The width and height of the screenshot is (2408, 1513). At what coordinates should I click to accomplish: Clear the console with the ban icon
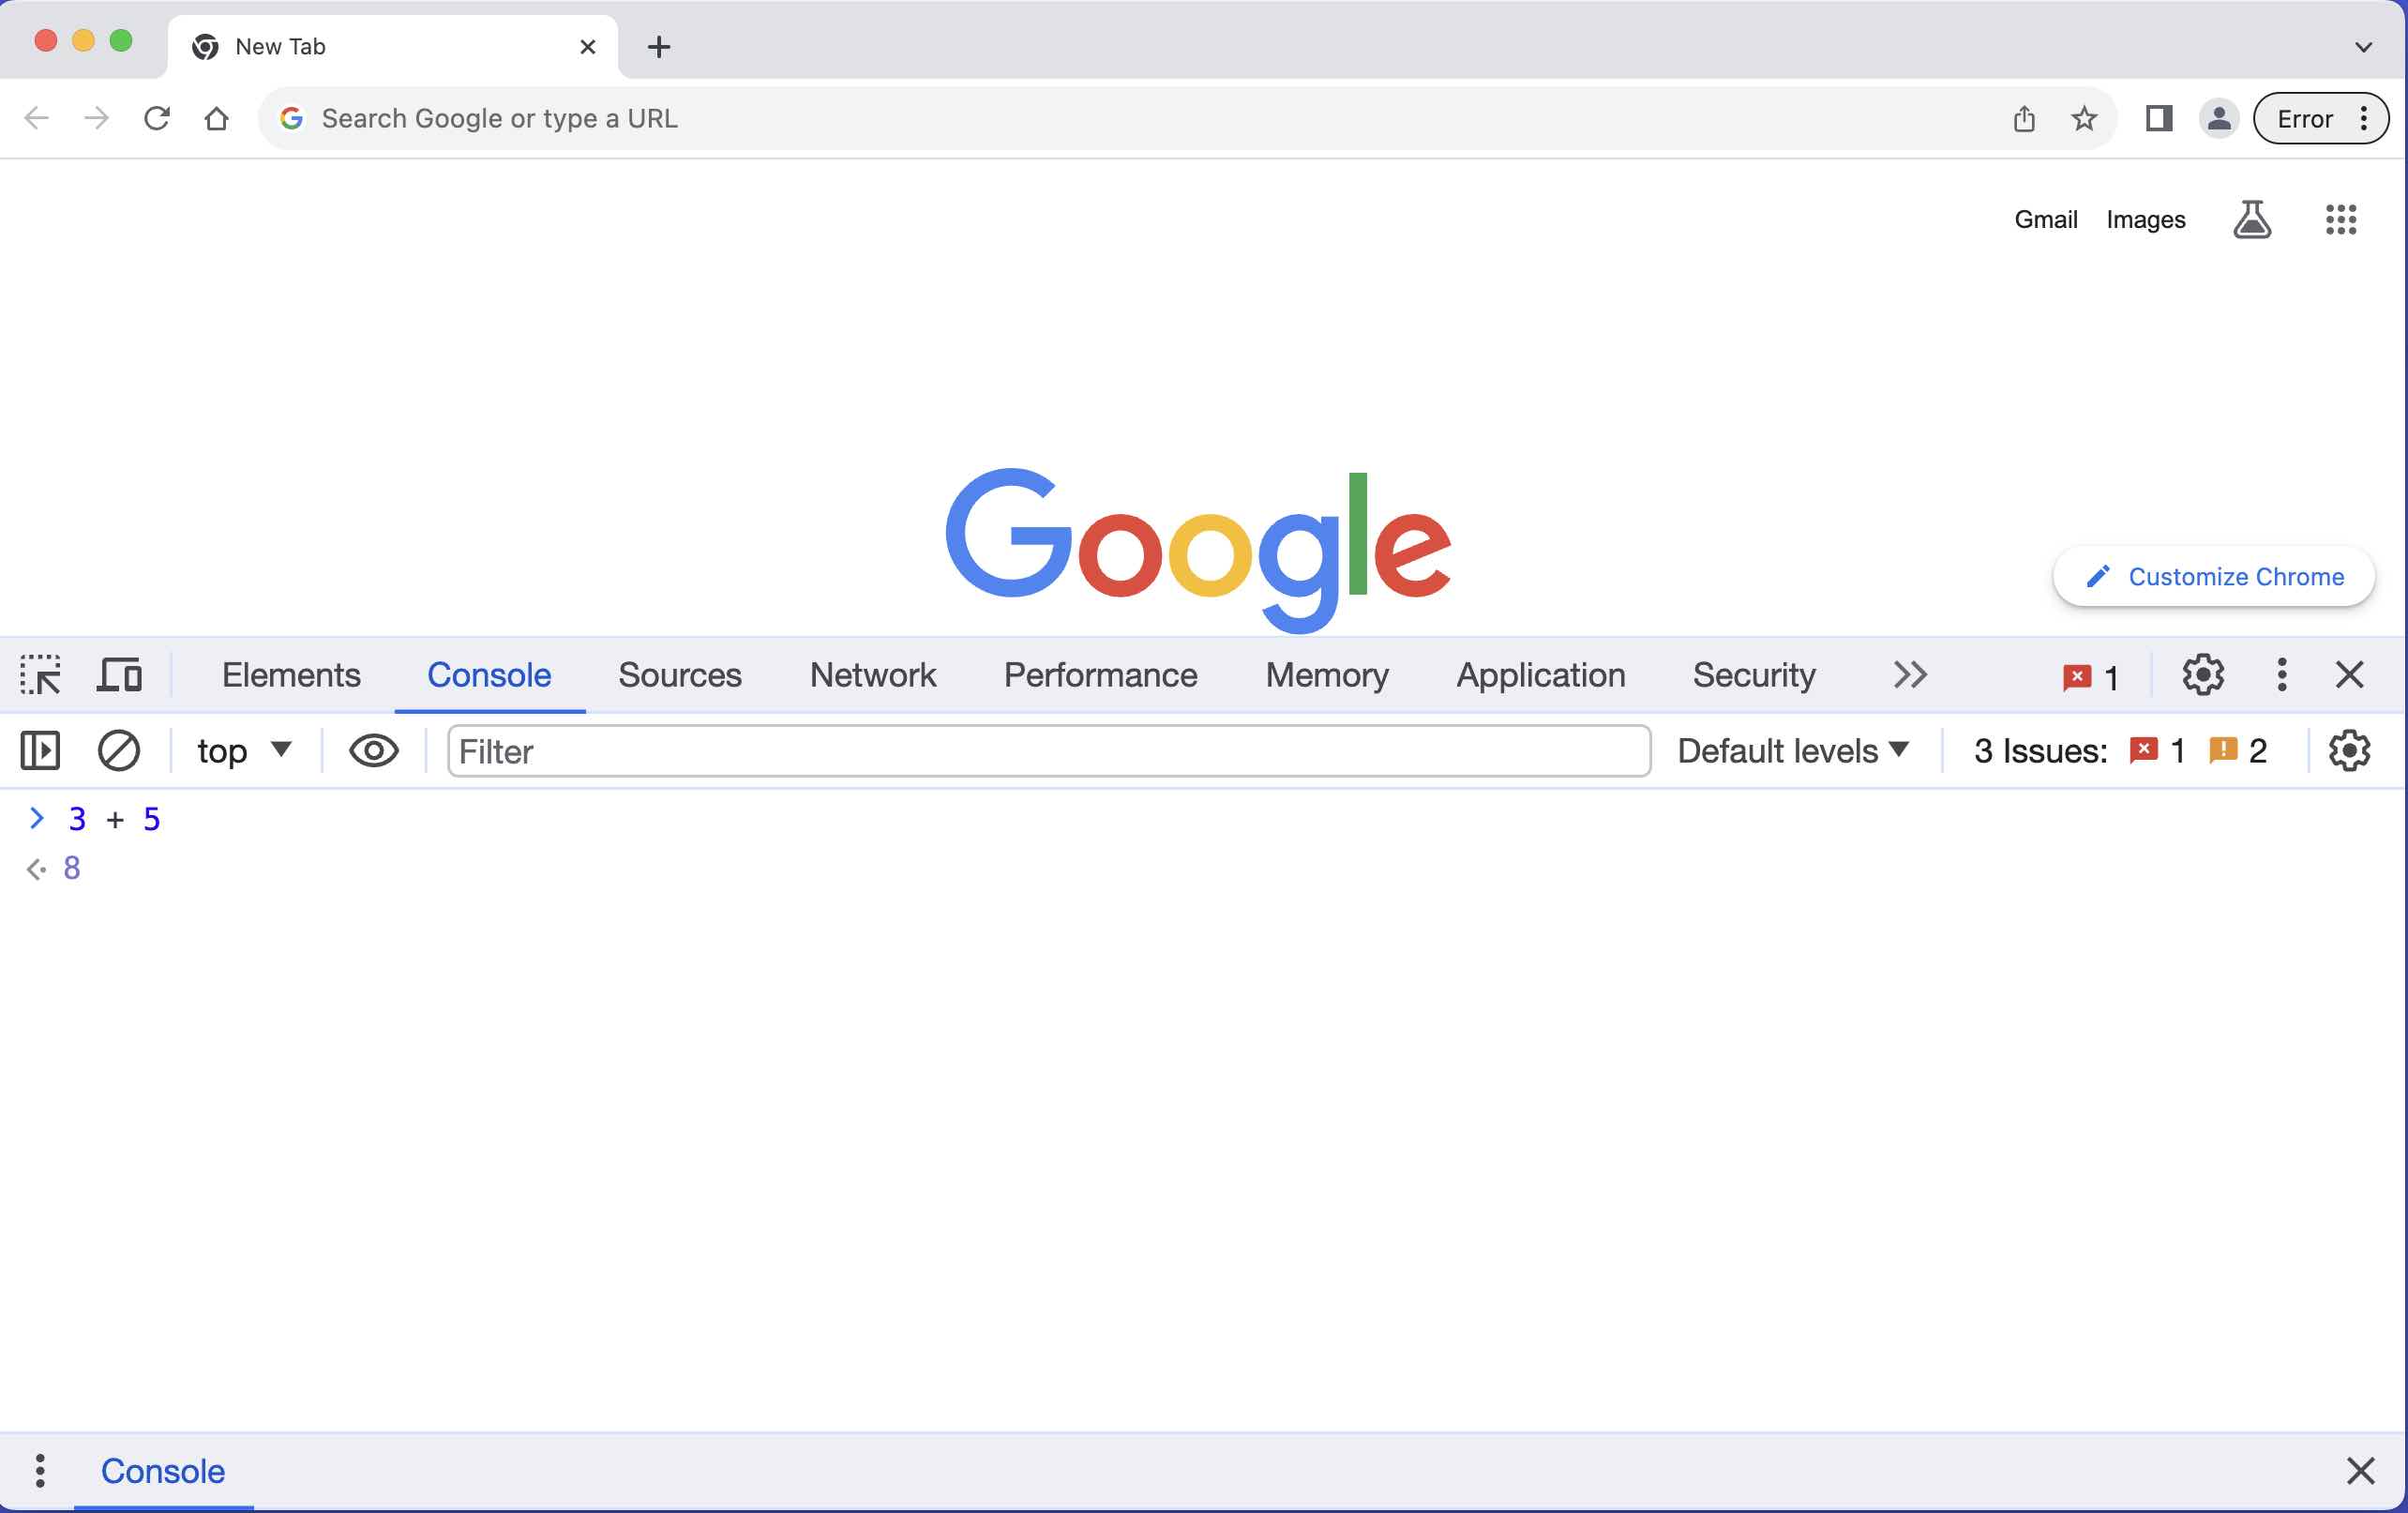tap(119, 751)
